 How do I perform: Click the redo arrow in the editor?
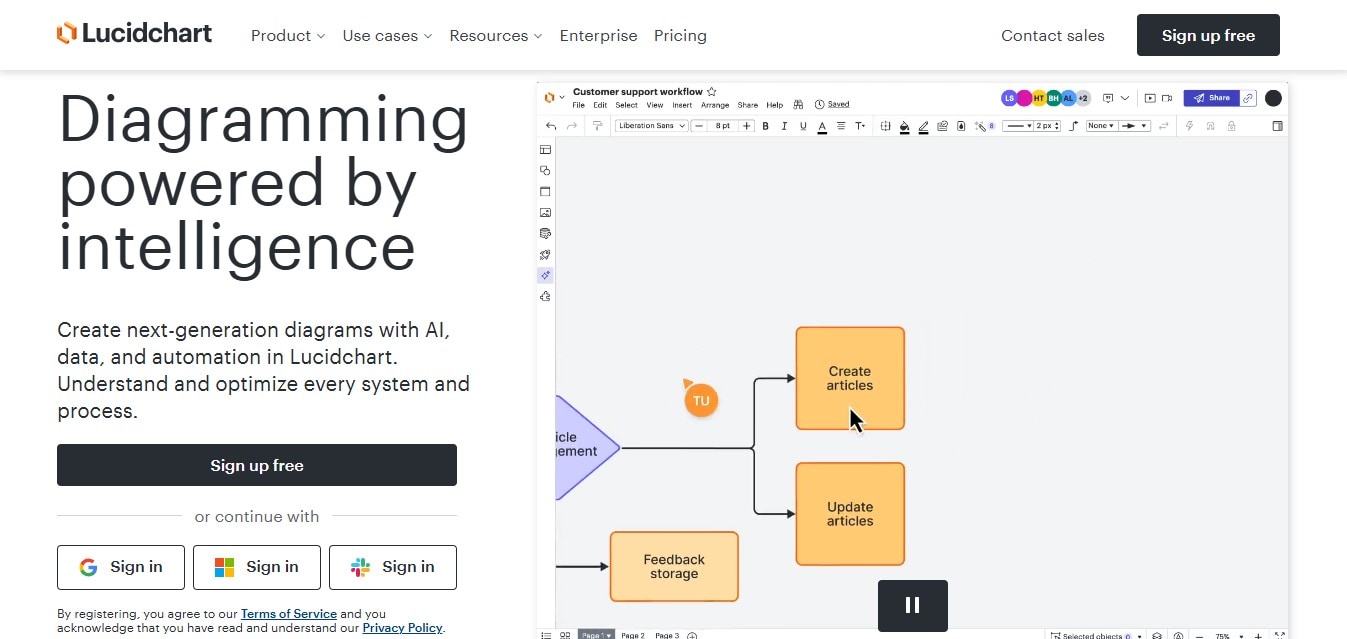click(x=572, y=126)
